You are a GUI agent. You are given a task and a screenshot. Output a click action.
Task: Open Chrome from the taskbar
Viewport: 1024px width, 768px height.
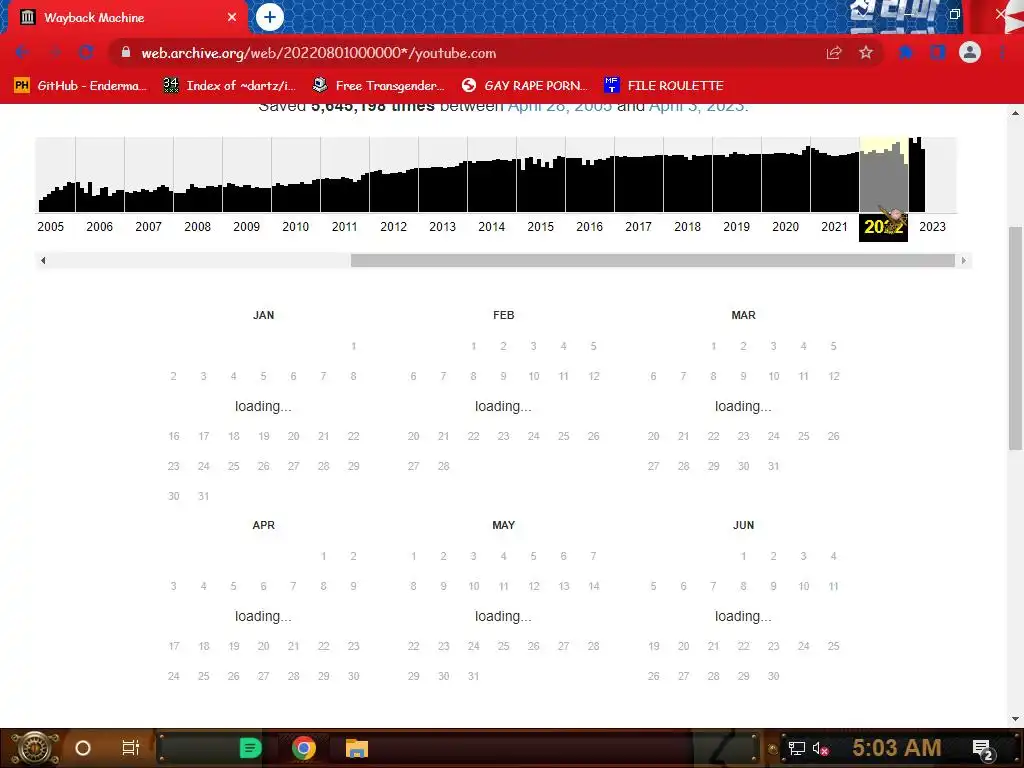tap(304, 748)
